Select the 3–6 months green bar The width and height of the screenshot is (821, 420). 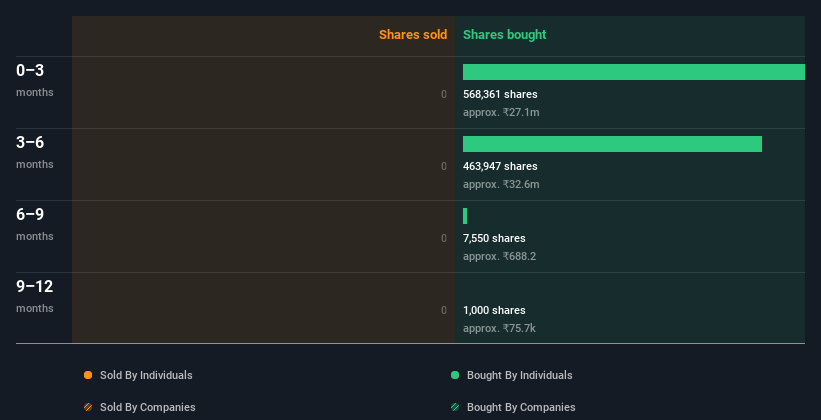point(612,144)
